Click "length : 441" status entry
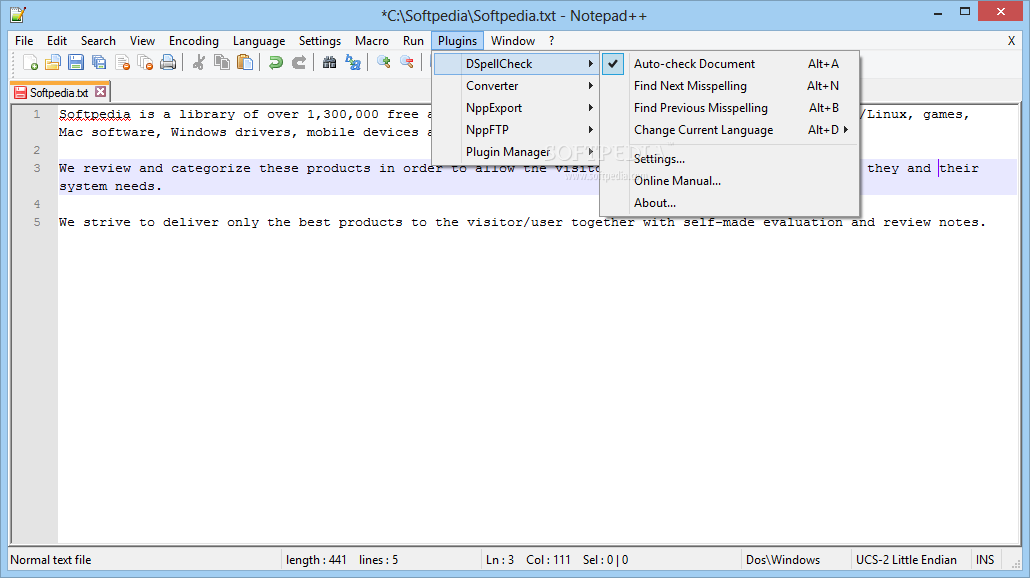This screenshot has height=578, width=1030. (x=316, y=560)
